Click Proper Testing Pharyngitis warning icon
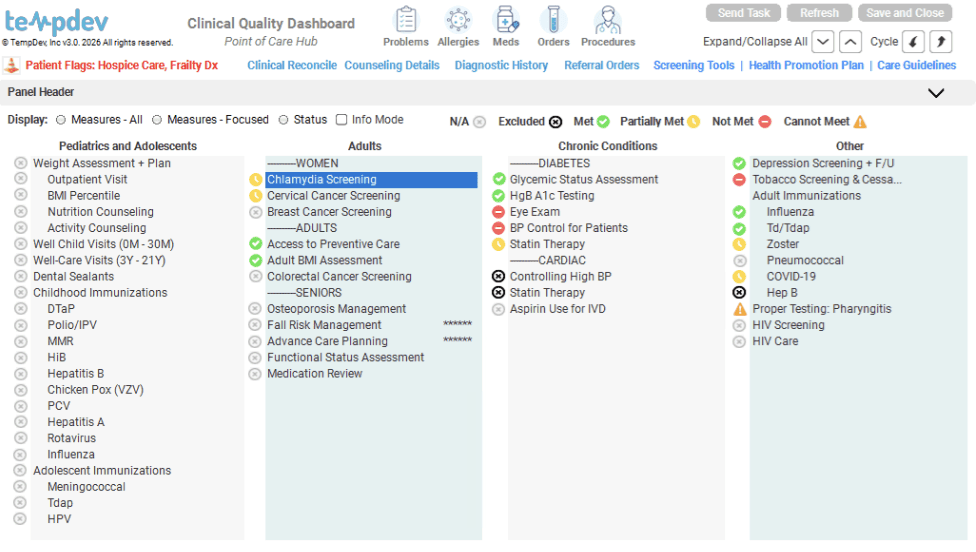Viewport: 976px width, 552px height. [x=739, y=309]
